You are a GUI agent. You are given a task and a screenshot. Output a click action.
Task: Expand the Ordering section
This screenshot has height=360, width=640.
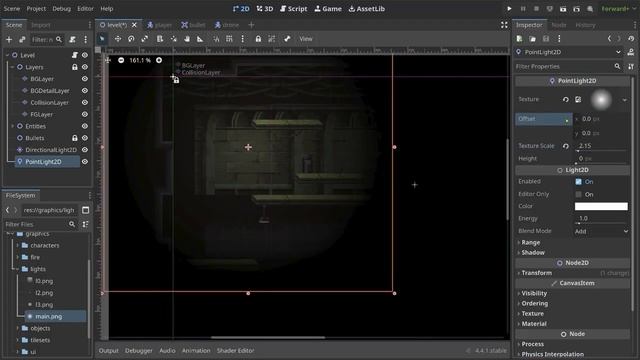(534, 303)
